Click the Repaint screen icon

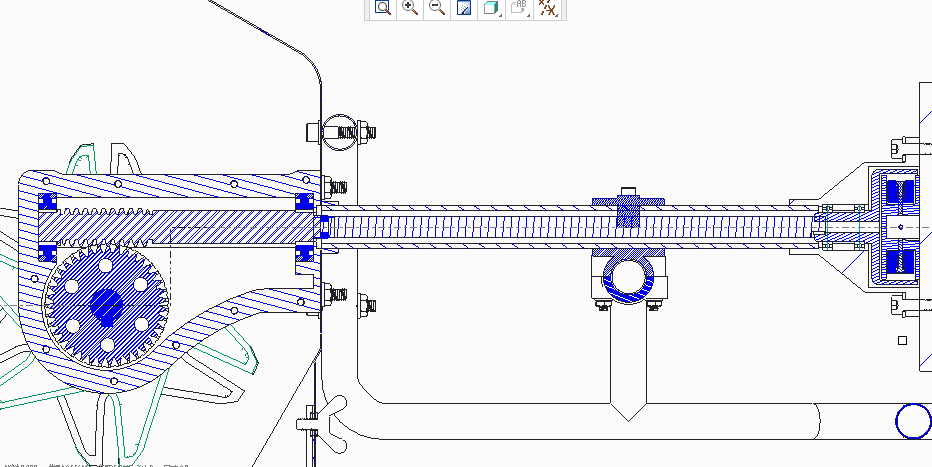coord(464,8)
